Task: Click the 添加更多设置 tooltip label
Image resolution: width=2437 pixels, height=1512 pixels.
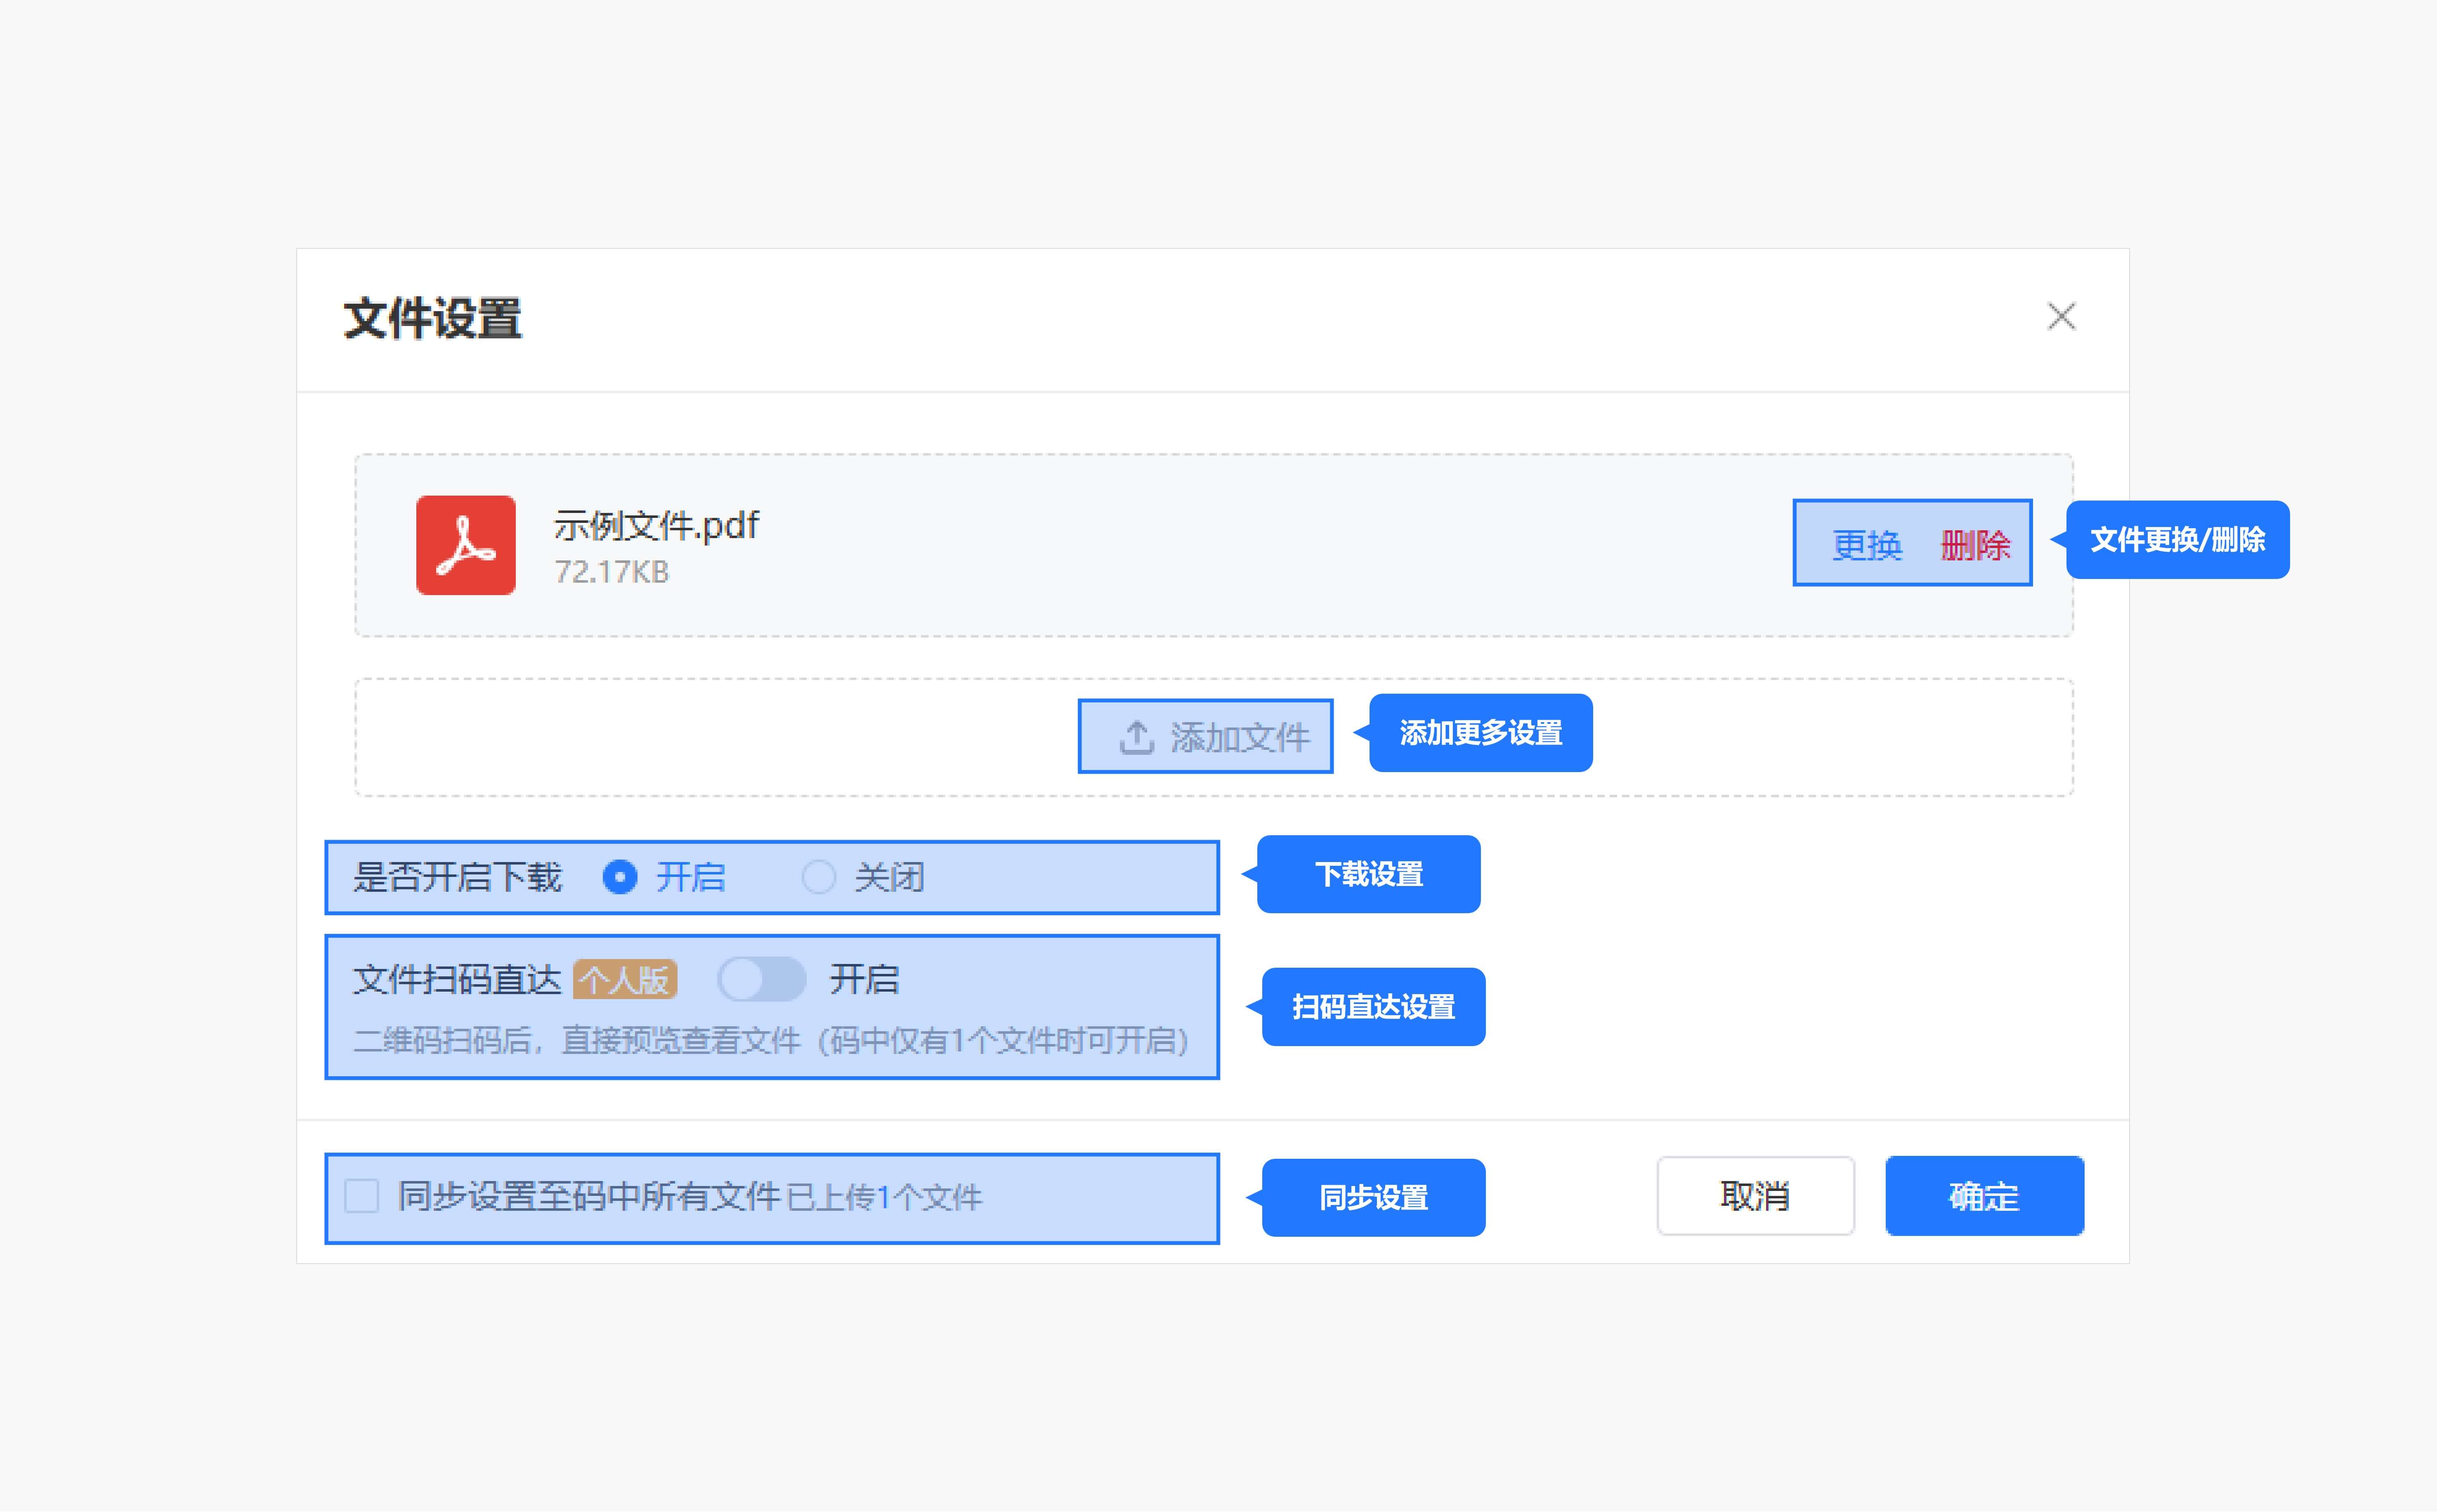Action: click(1480, 733)
